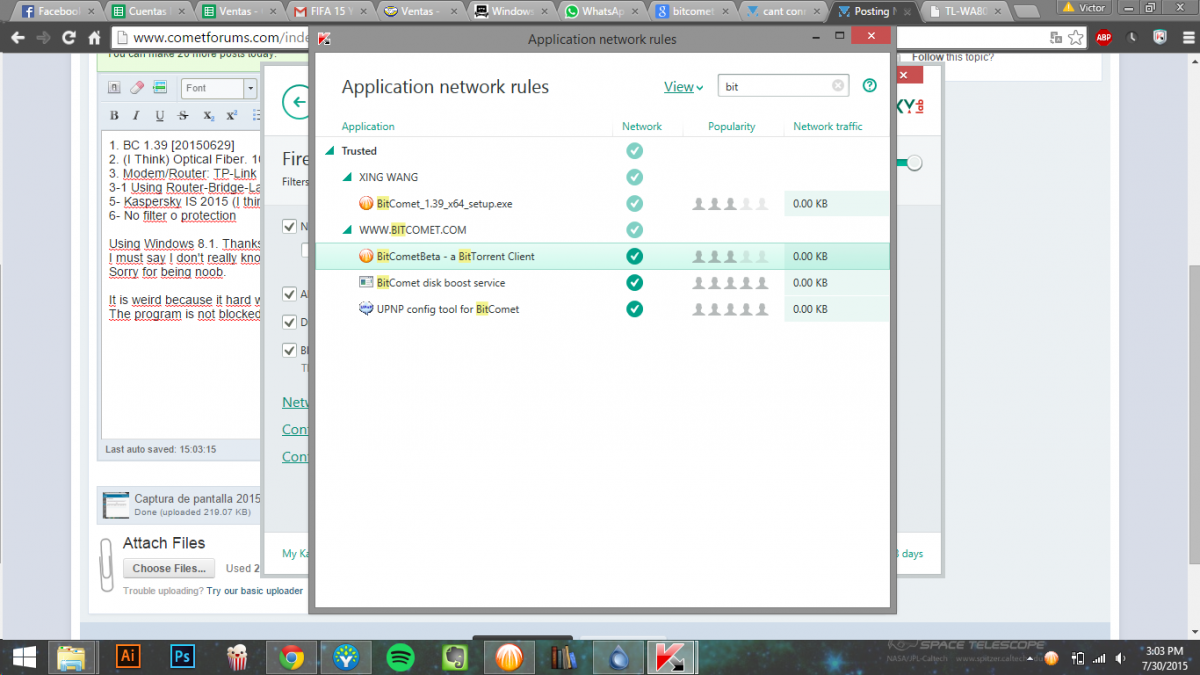Click the Chrome home button
The image size is (1200, 675).
coord(95,38)
